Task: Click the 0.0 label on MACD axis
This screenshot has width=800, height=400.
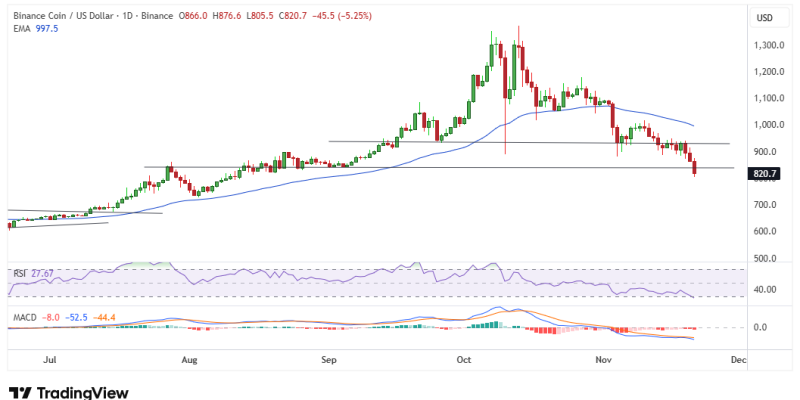Action: coord(761,327)
